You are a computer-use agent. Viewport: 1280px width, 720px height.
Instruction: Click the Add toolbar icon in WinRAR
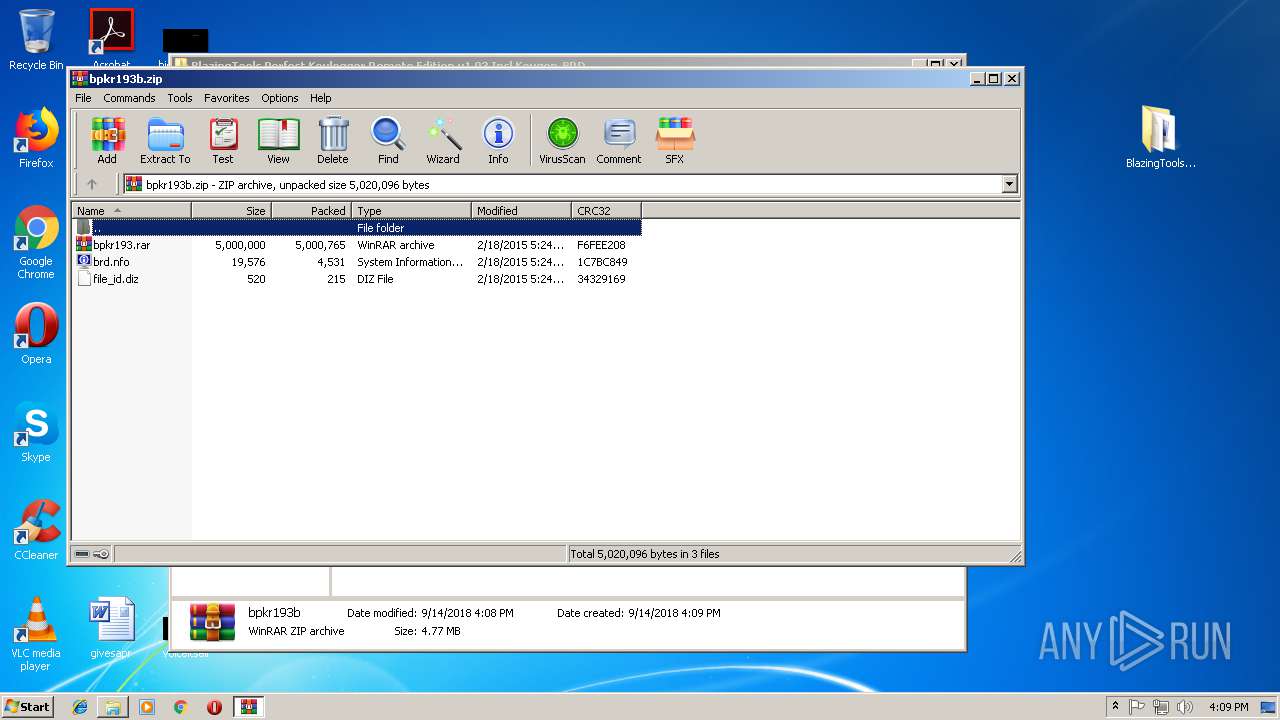(x=107, y=140)
